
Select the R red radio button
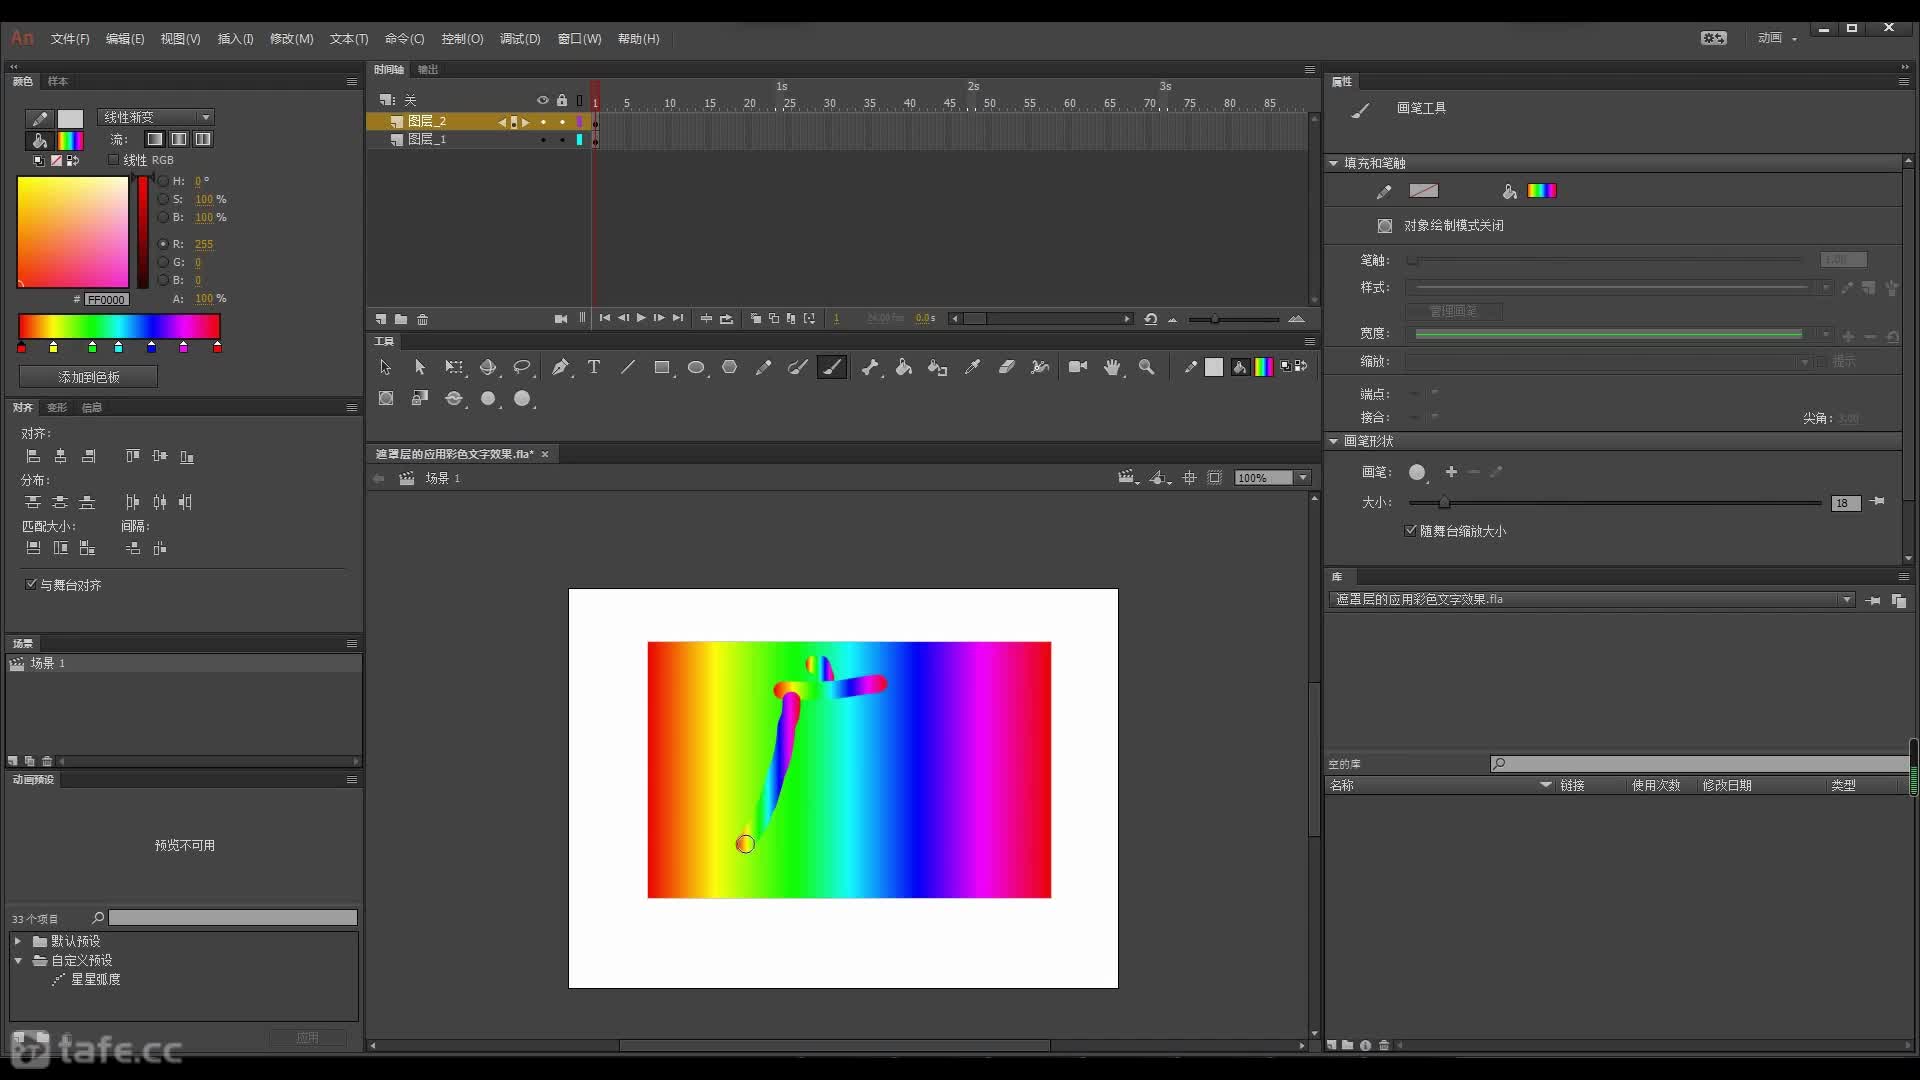point(163,244)
